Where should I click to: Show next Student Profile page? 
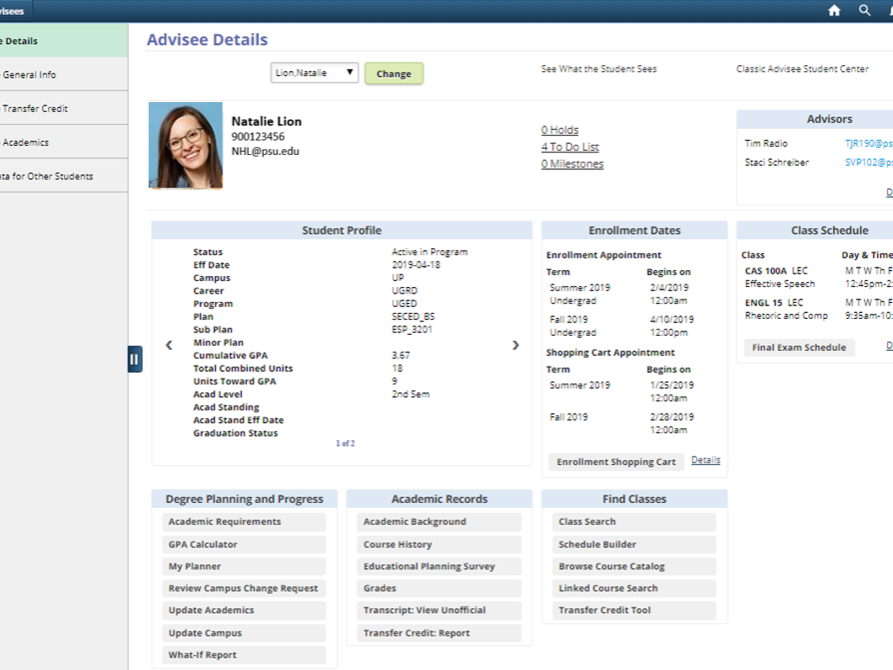[x=515, y=345]
